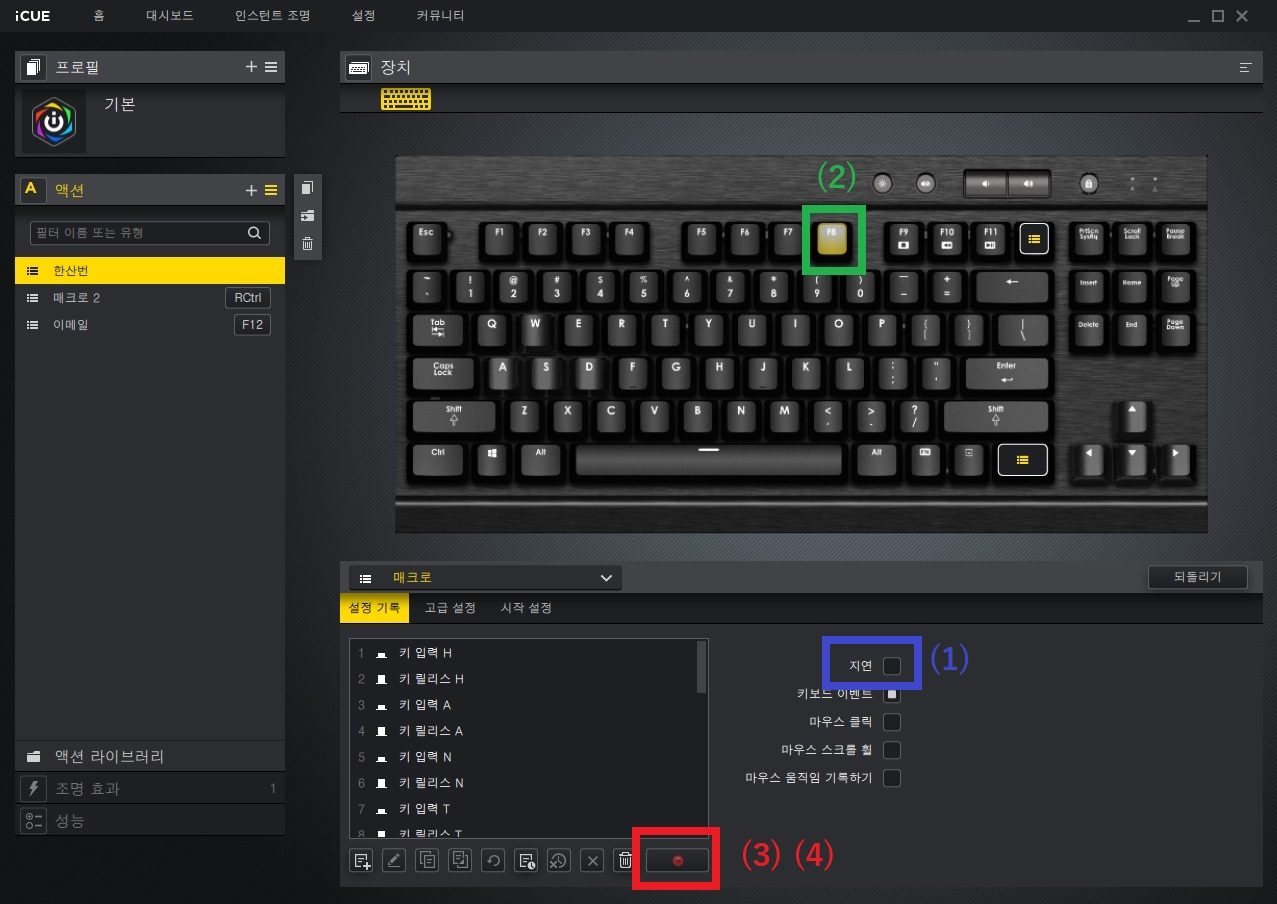
Task: Click the undo arrow icon in macro toolbar
Action: (x=493, y=860)
